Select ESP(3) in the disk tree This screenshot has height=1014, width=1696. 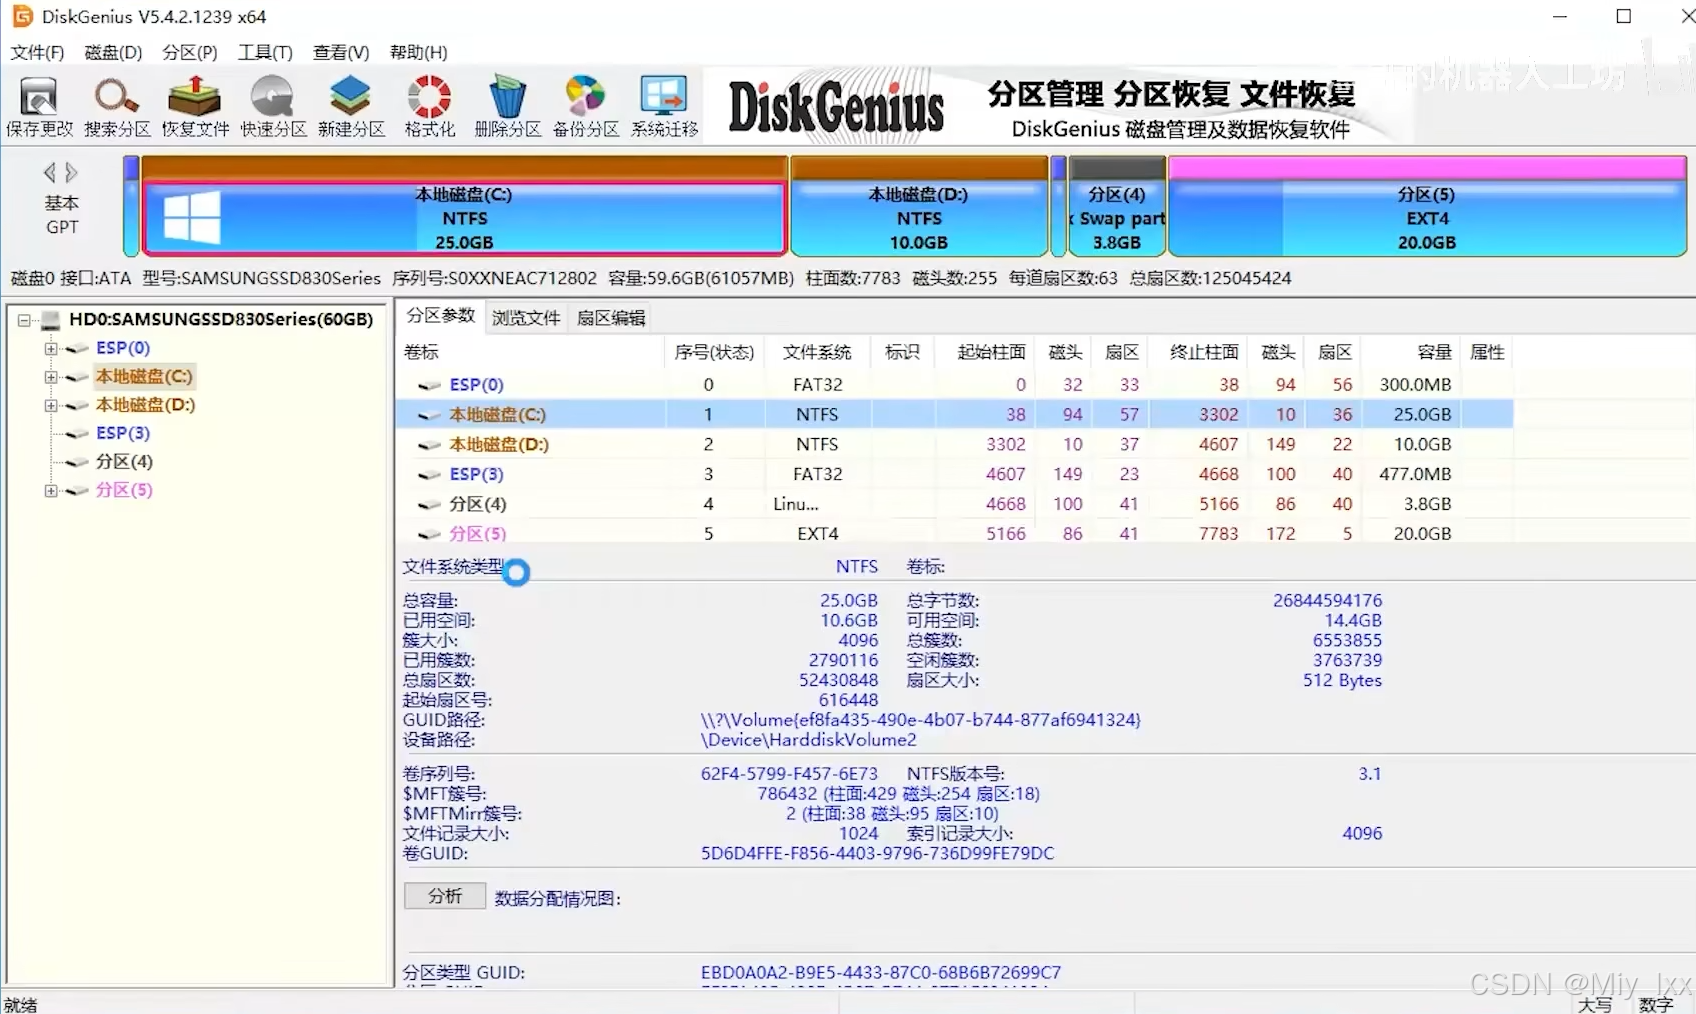point(123,433)
